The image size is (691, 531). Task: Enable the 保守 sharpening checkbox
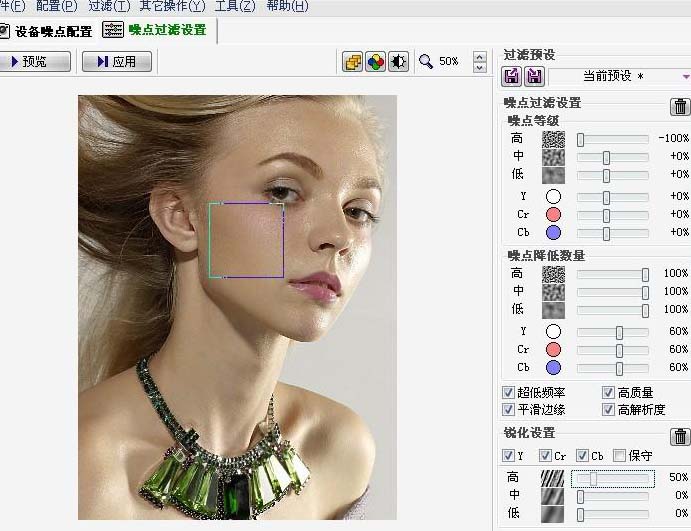coord(619,456)
